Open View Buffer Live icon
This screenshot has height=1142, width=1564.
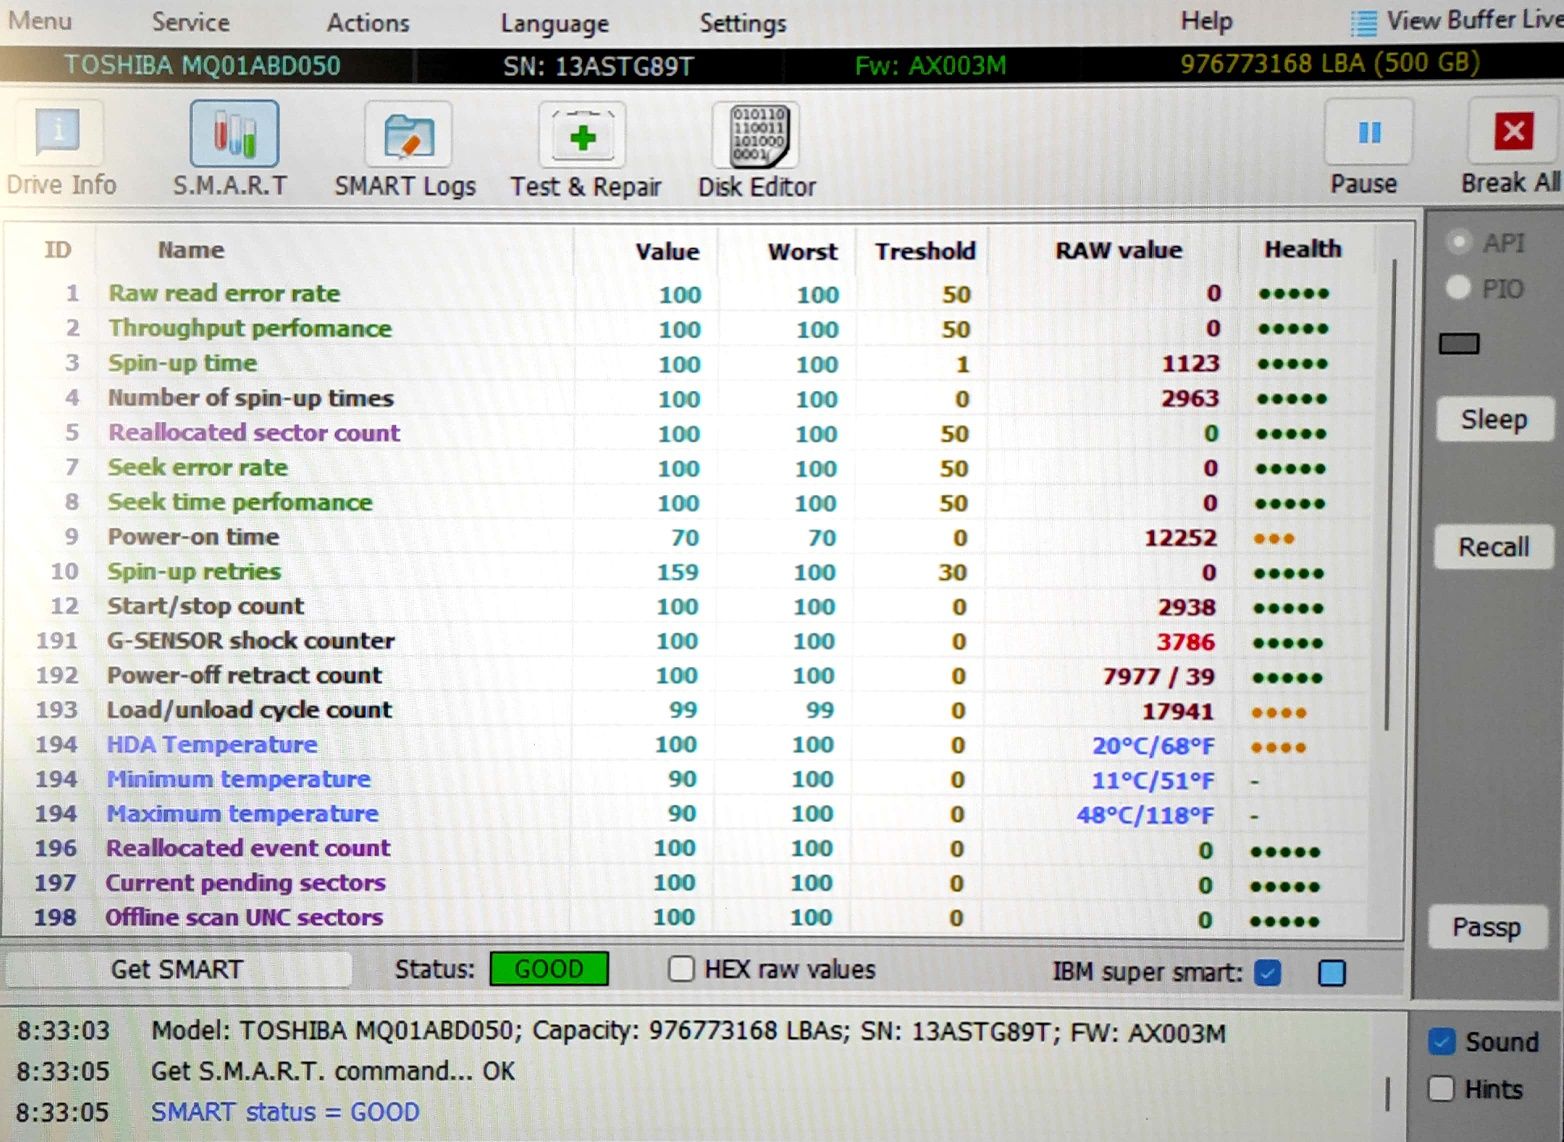pos(1363,22)
